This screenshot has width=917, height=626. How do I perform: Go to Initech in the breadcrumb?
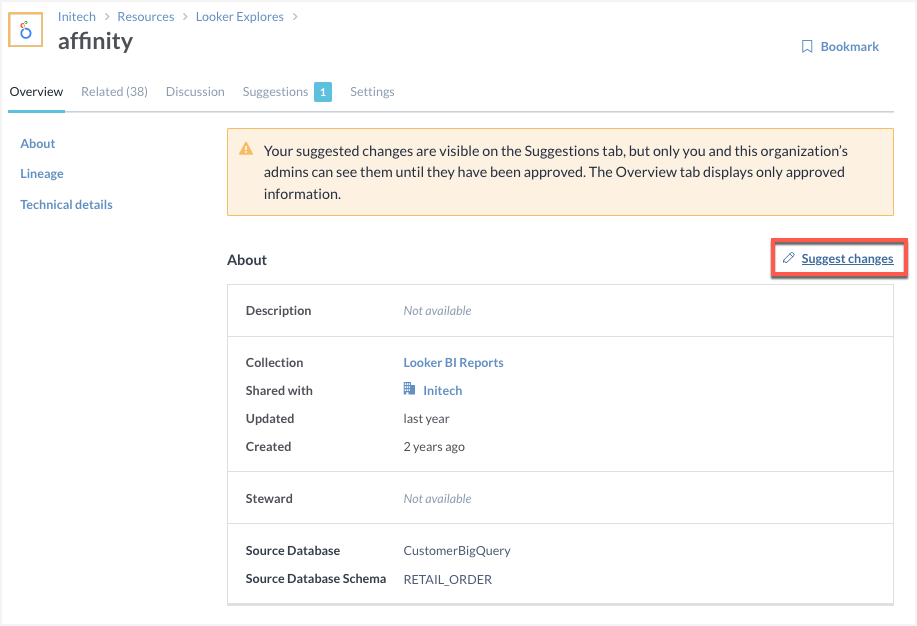click(x=77, y=17)
